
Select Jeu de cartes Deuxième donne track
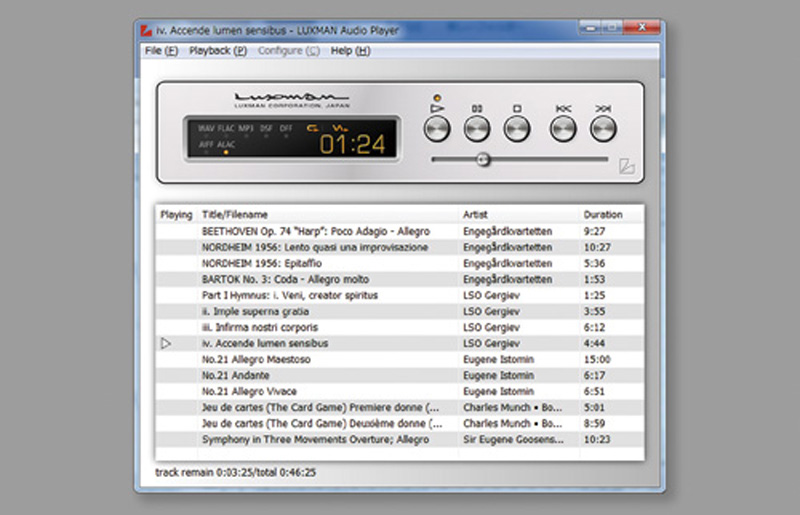click(399, 423)
